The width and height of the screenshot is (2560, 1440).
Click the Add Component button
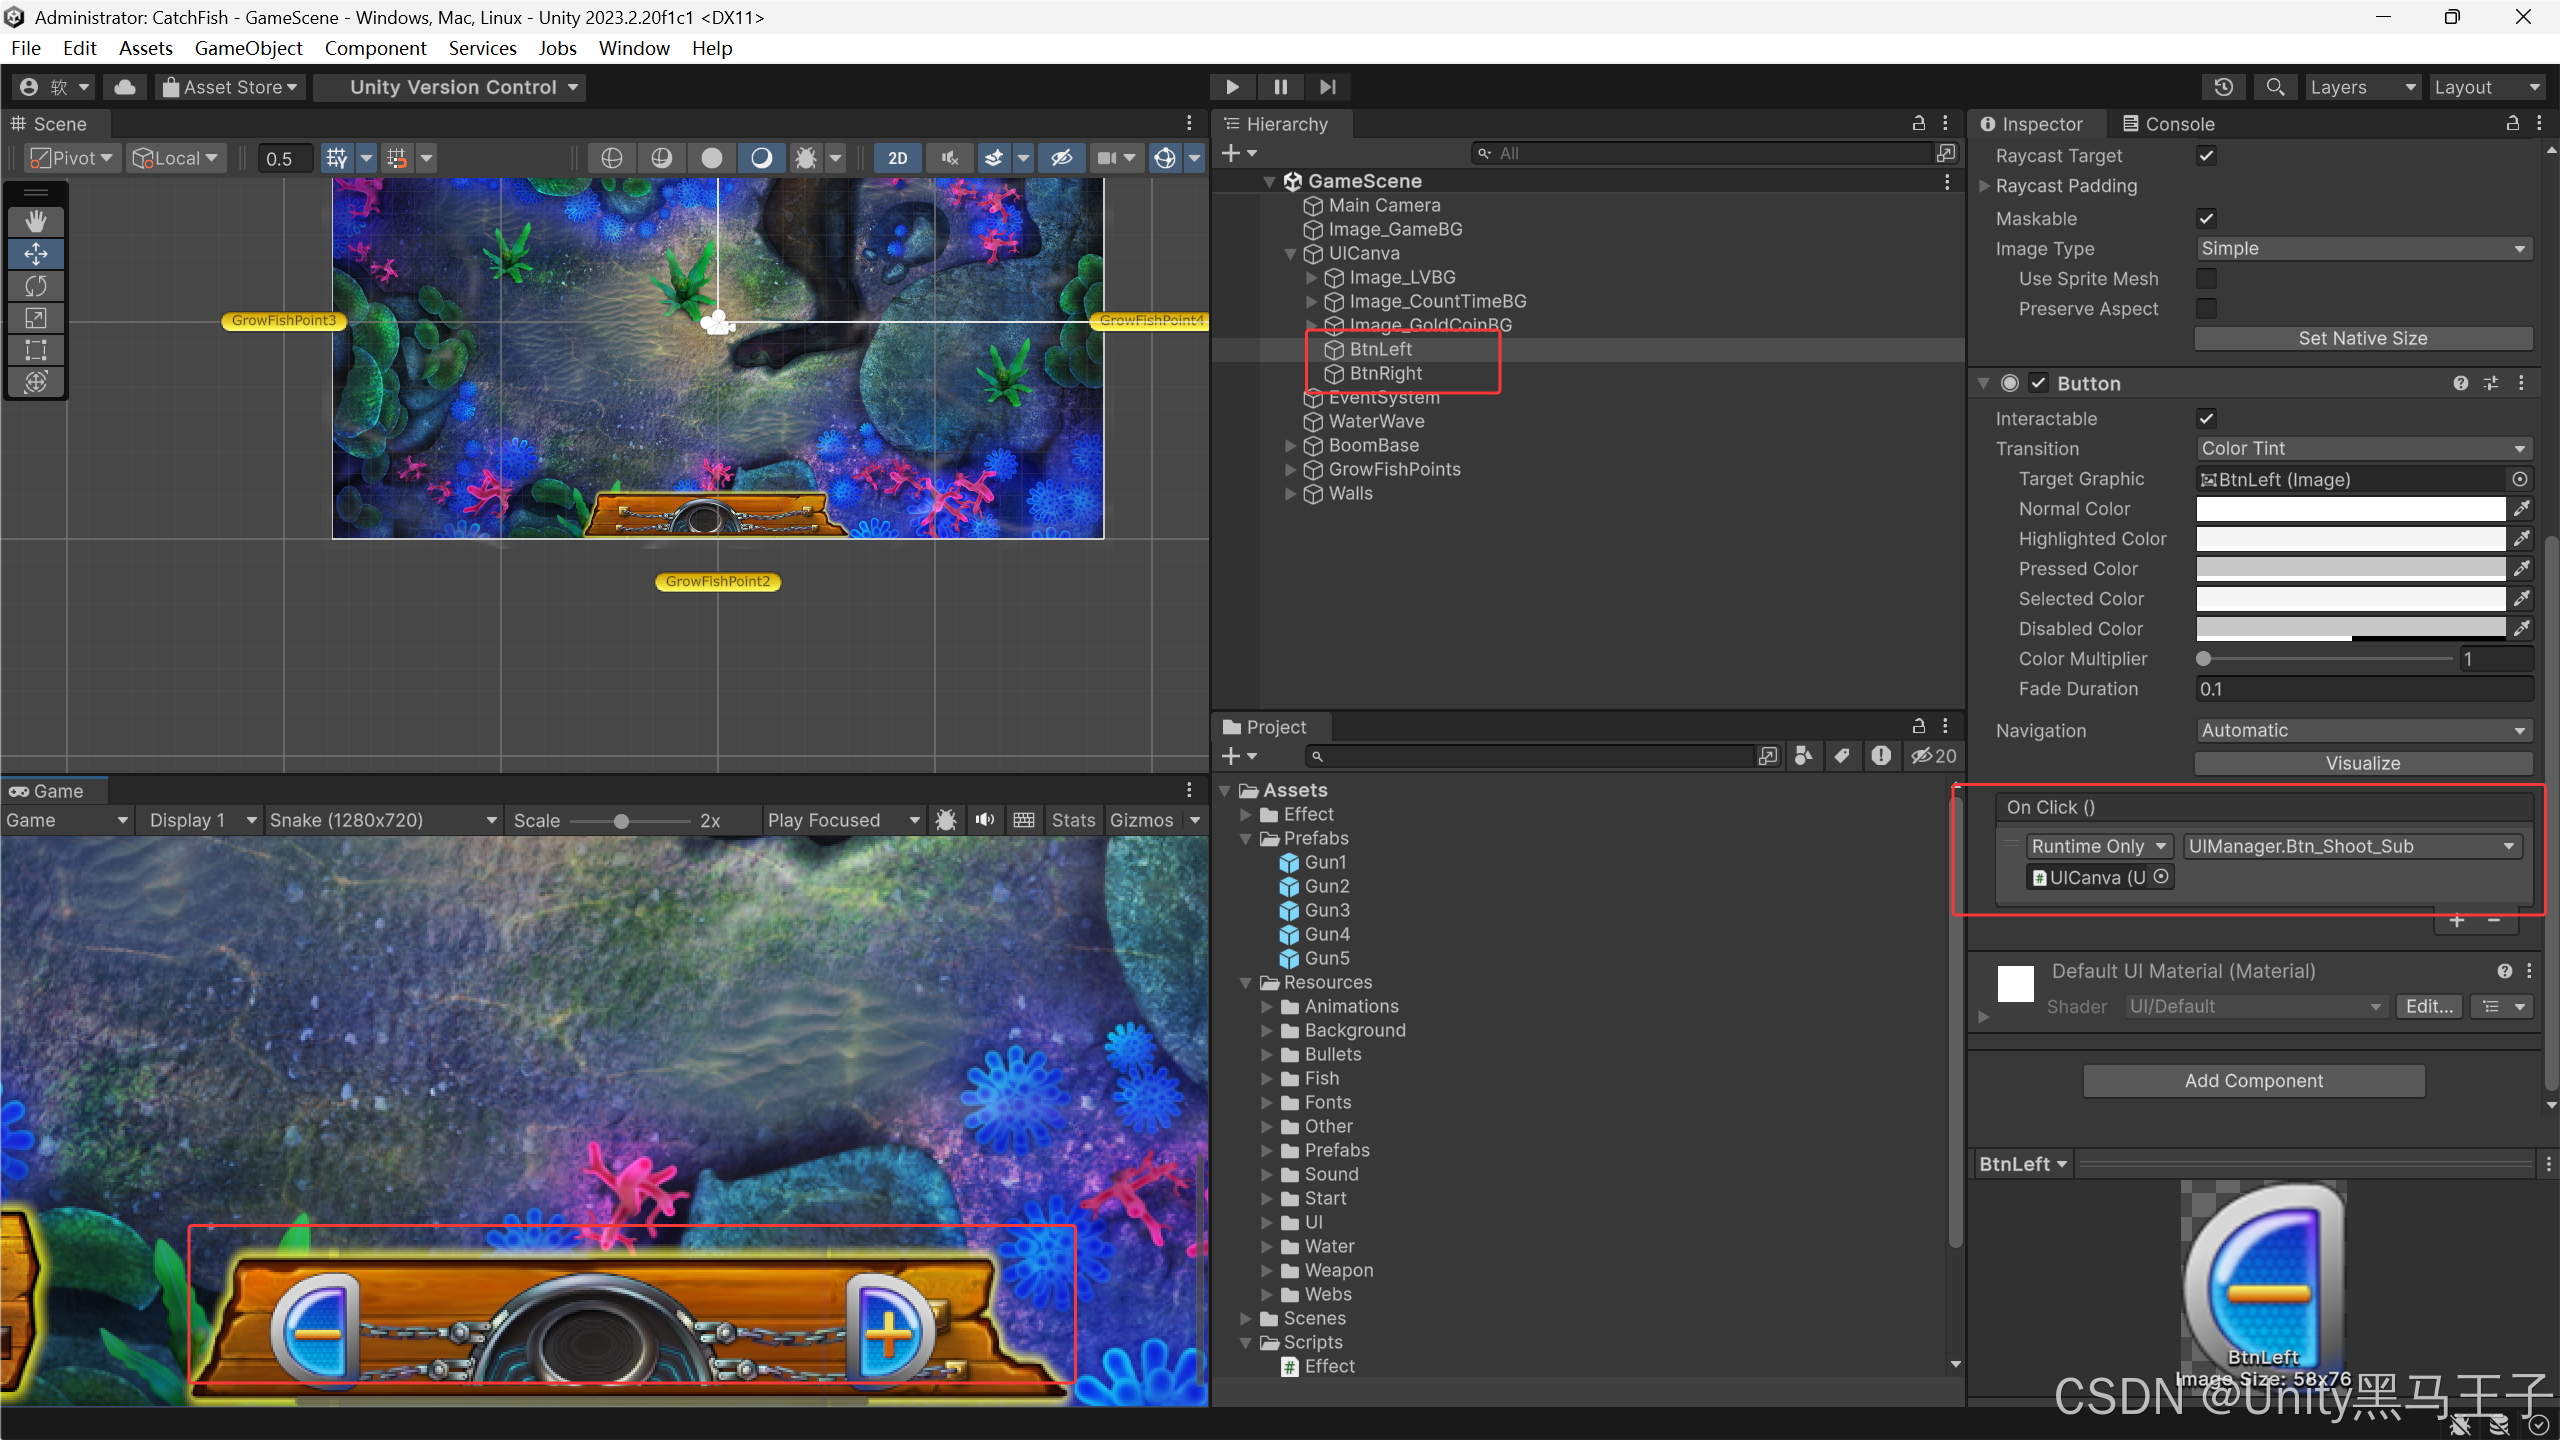coord(2253,1081)
